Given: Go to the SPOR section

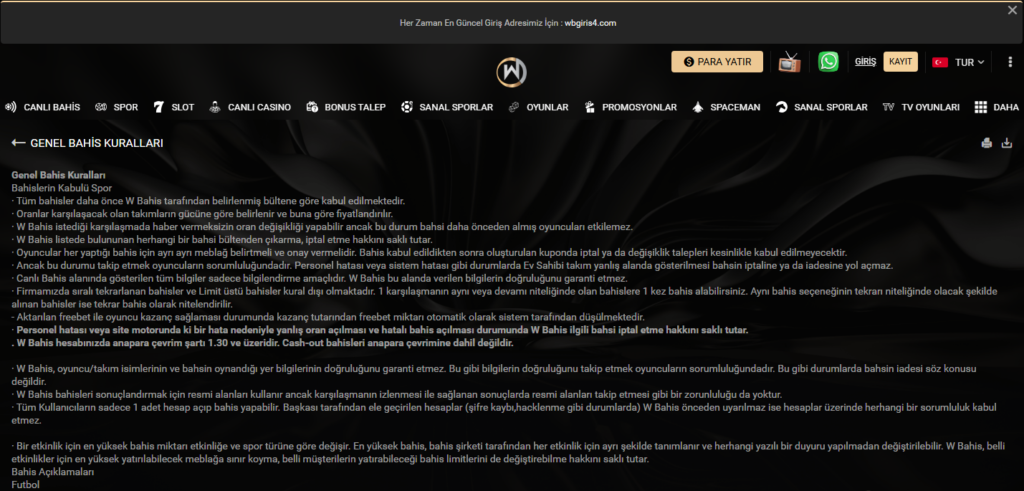Looking at the screenshot, I should pyautogui.click(x=126, y=107).
